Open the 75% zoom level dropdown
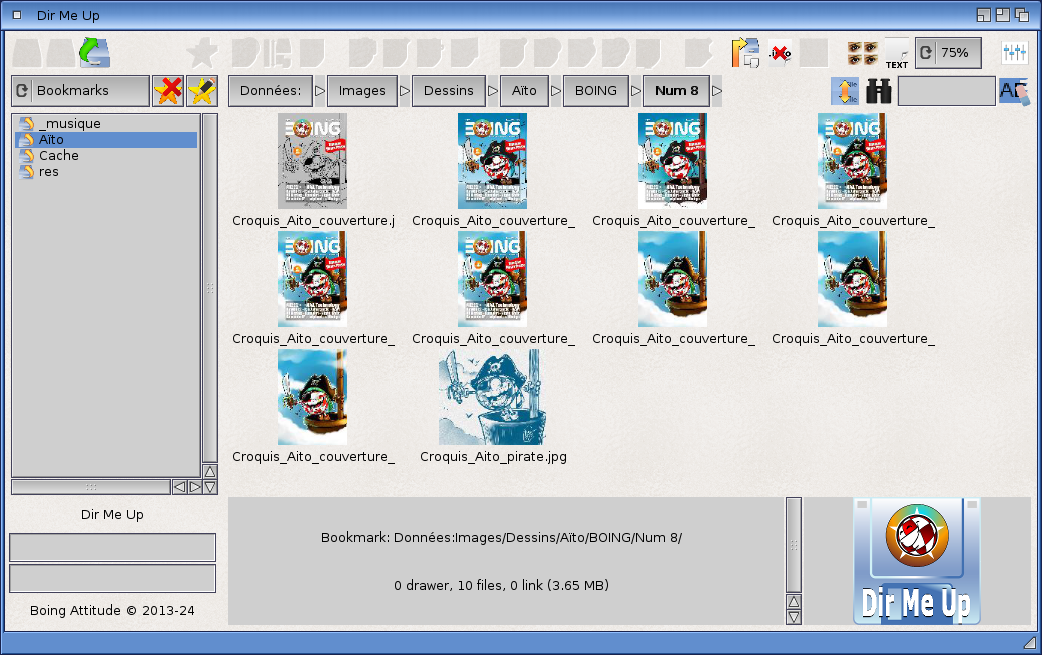The height and width of the screenshot is (655, 1042). [x=947, y=53]
